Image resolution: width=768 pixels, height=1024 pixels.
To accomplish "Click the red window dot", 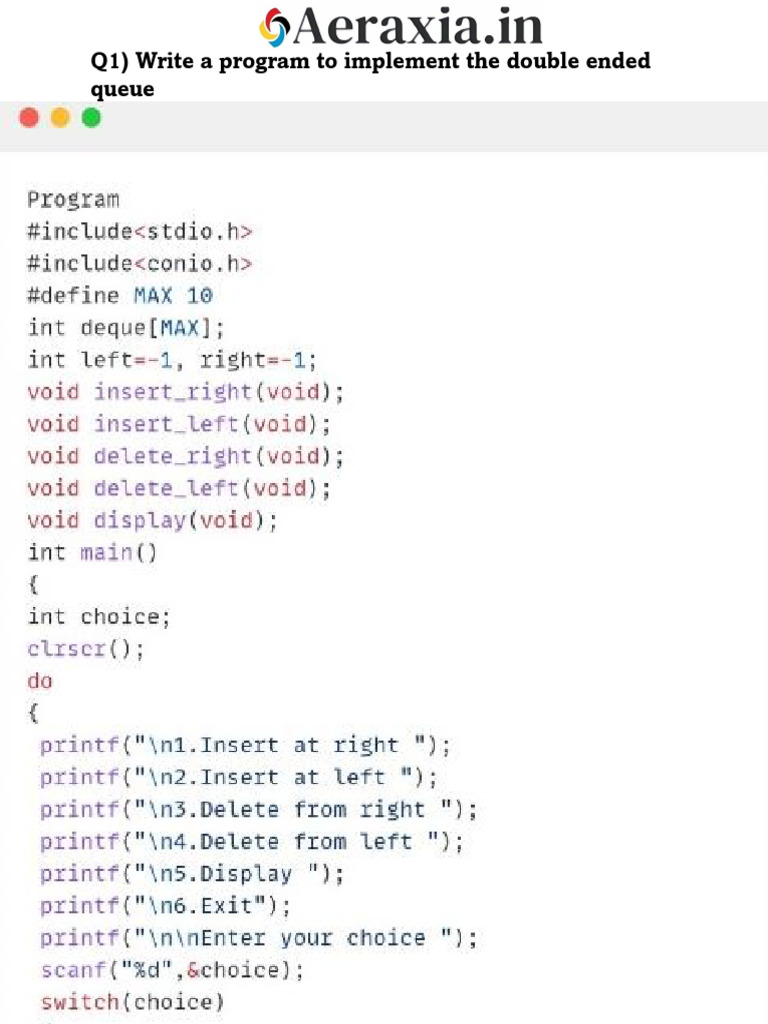I will [30, 118].
